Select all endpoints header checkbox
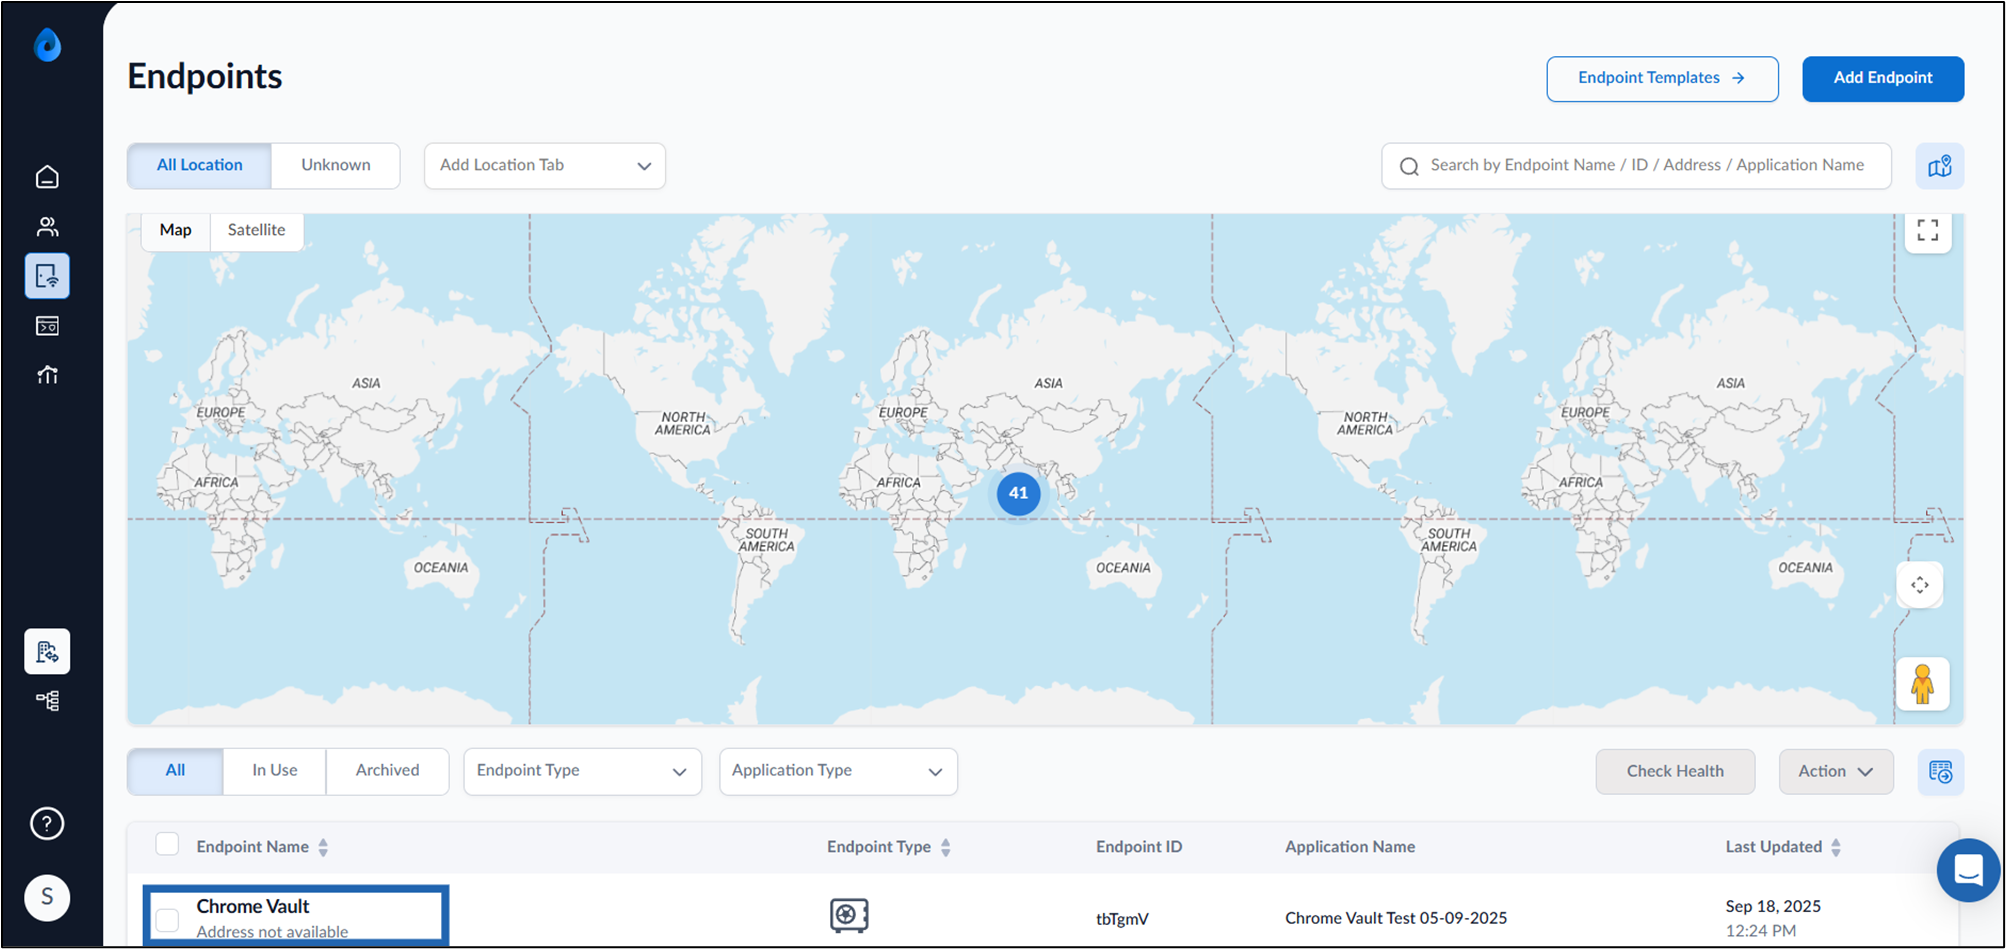The height and width of the screenshot is (949, 2006). [x=167, y=844]
